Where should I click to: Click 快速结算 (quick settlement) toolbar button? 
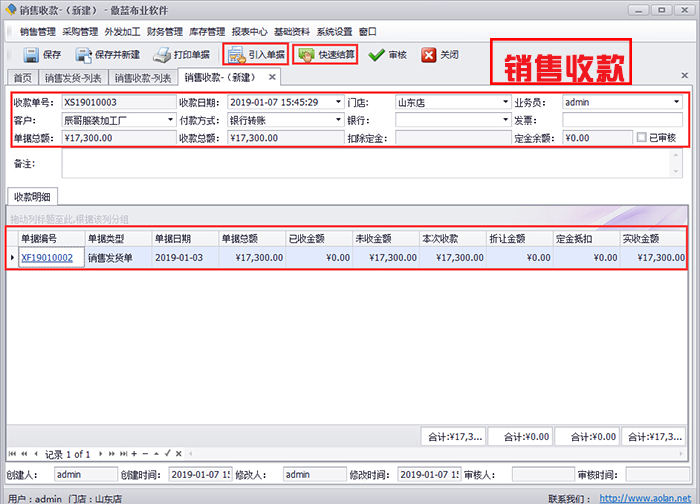pyautogui.click(x=325, y=55)
